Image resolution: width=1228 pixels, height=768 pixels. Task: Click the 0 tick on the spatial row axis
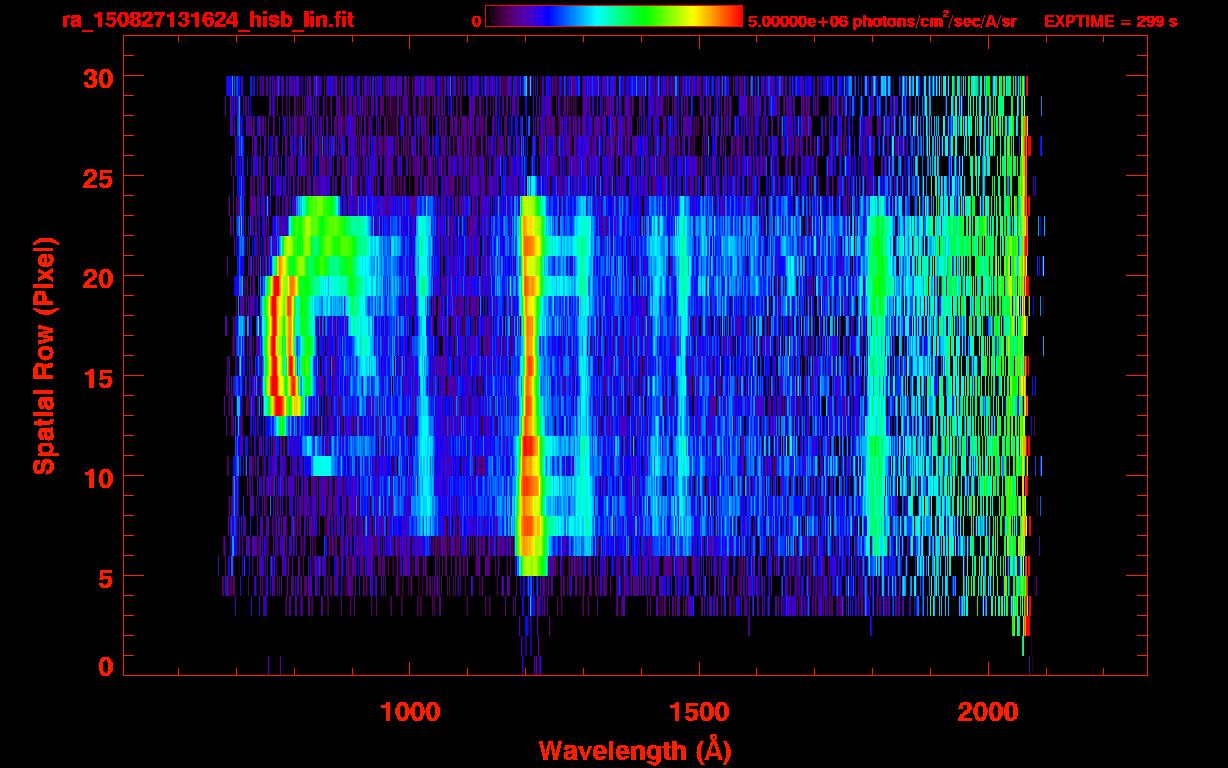click(104, 667)
